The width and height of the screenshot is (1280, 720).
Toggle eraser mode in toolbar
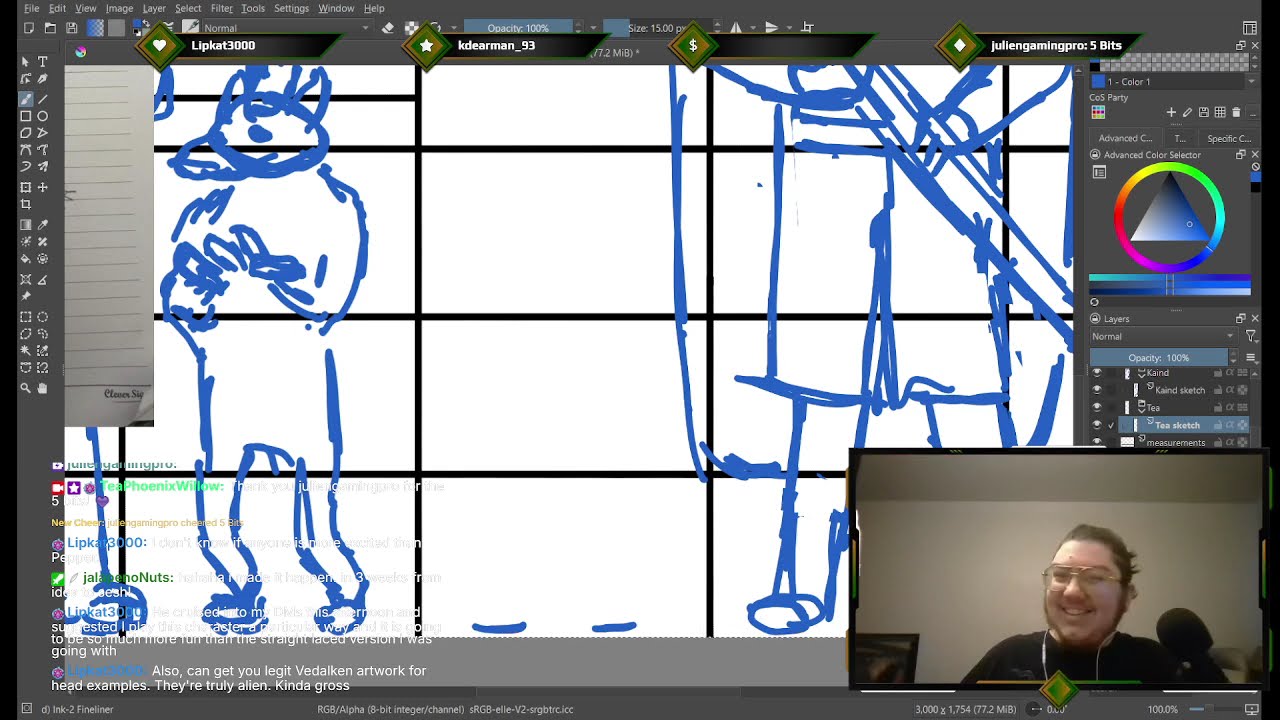(x=388, y=28)
